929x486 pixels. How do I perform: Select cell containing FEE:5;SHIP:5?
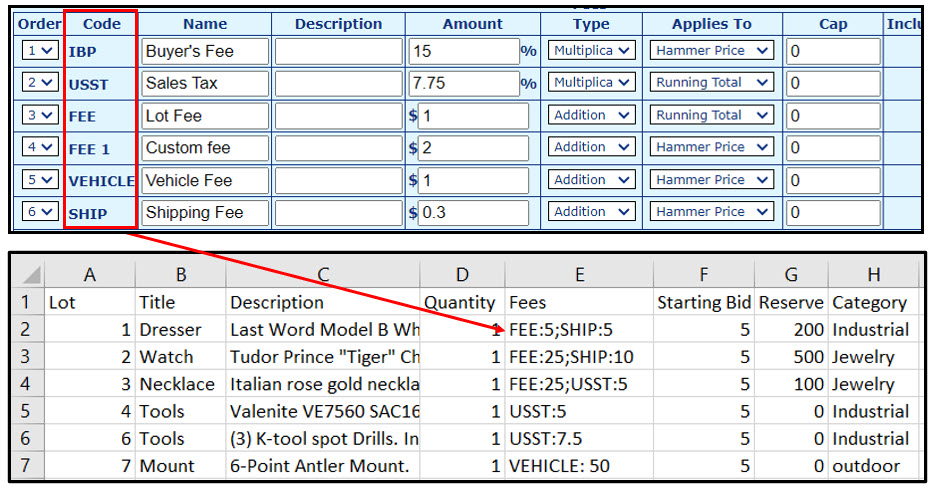click(x=579, y=329)
